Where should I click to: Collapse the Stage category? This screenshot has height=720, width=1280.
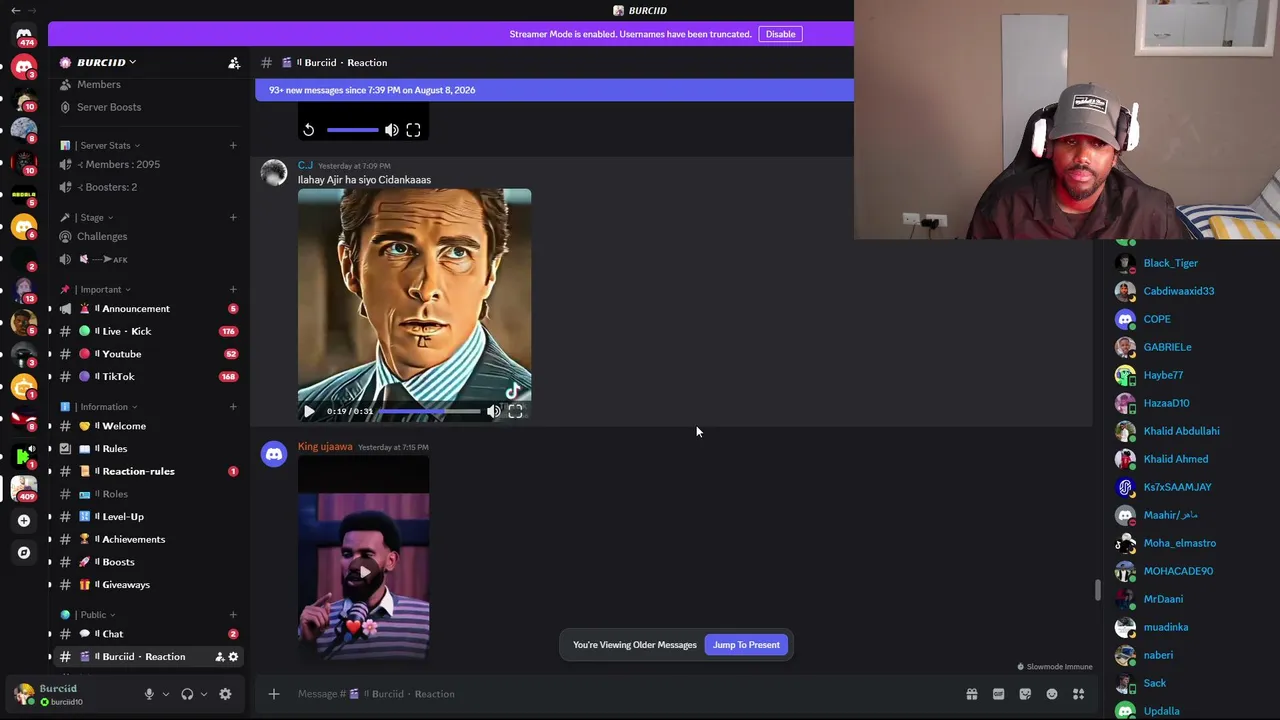[87, 217]
